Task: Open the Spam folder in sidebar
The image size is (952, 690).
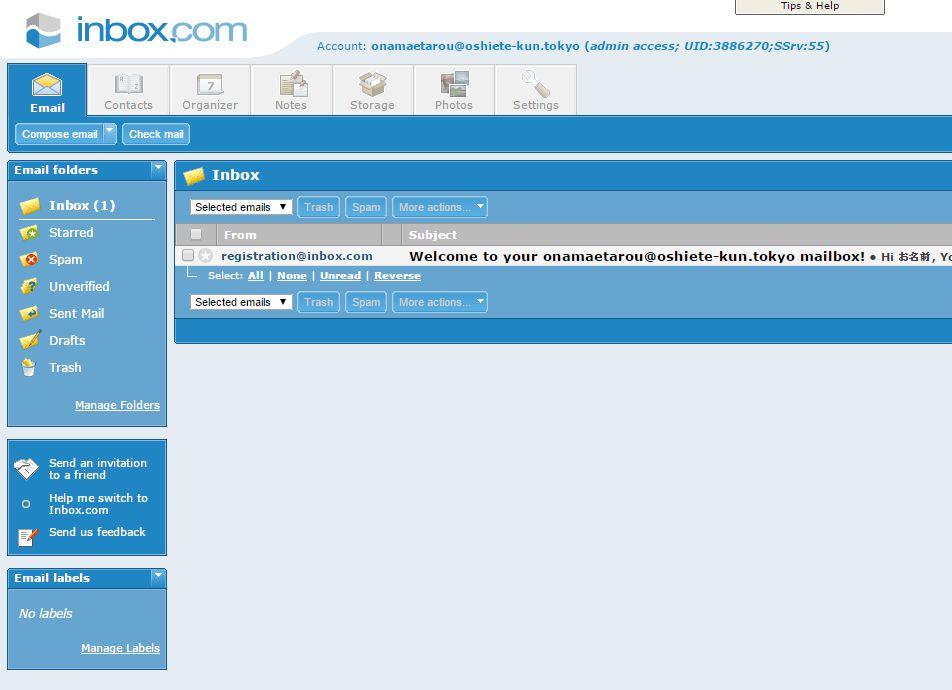Action: 66,260
